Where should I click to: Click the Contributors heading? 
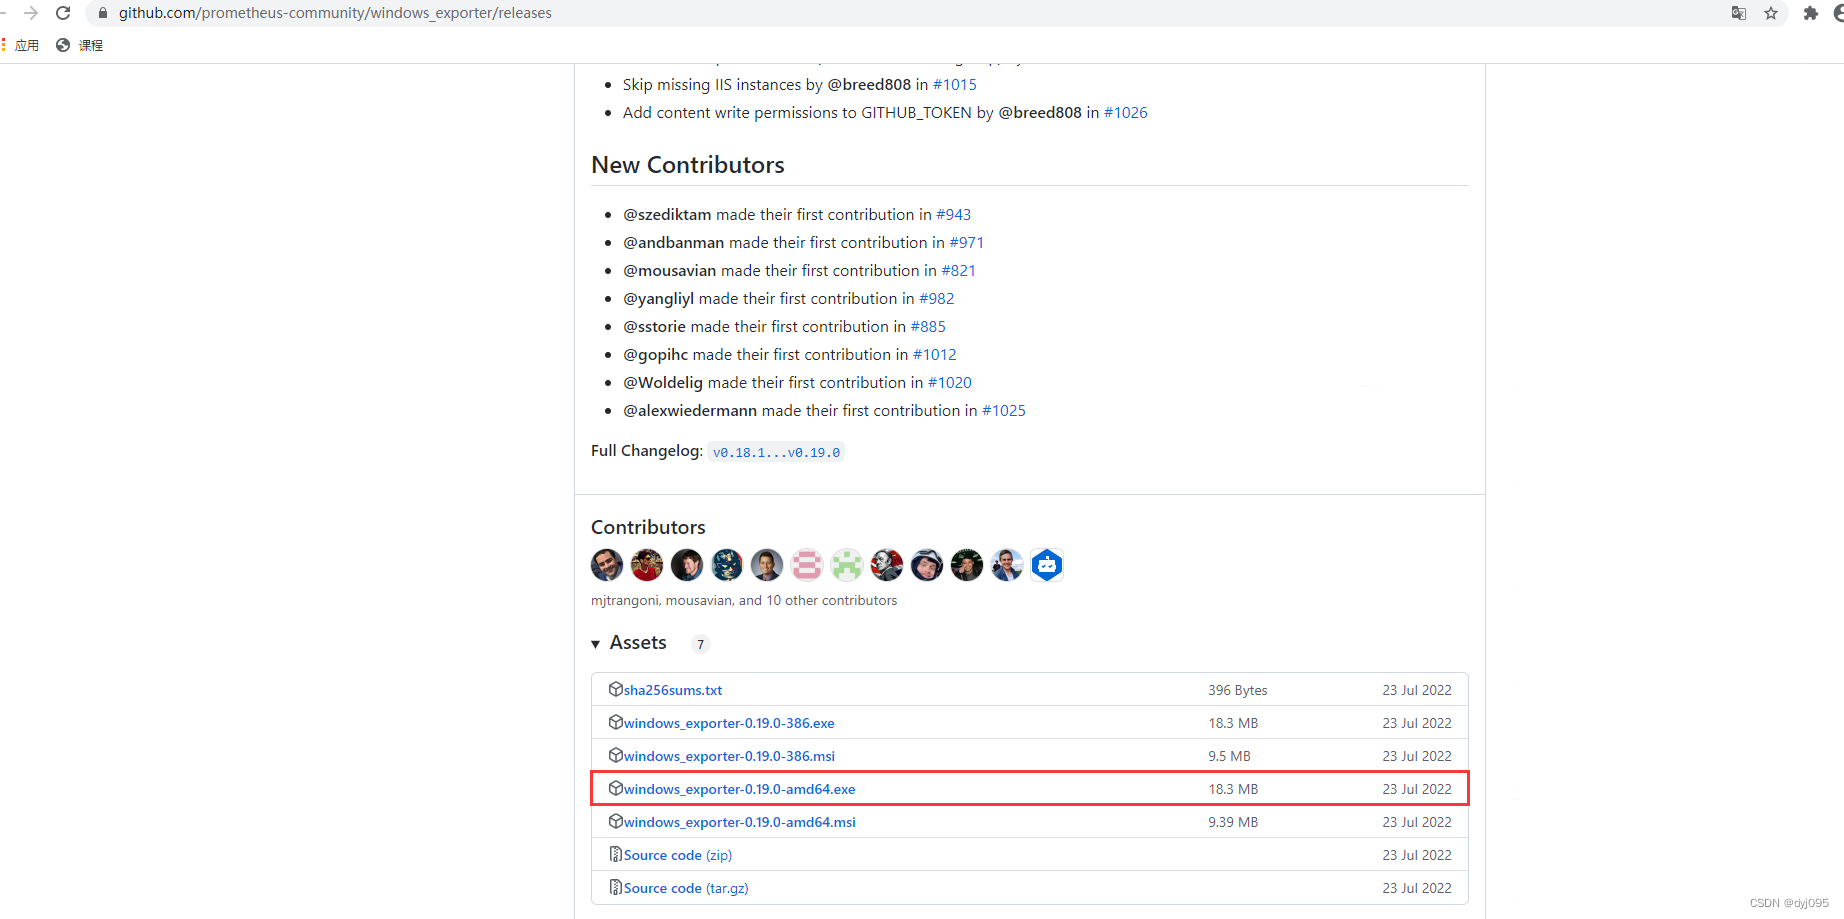(648, 527)
